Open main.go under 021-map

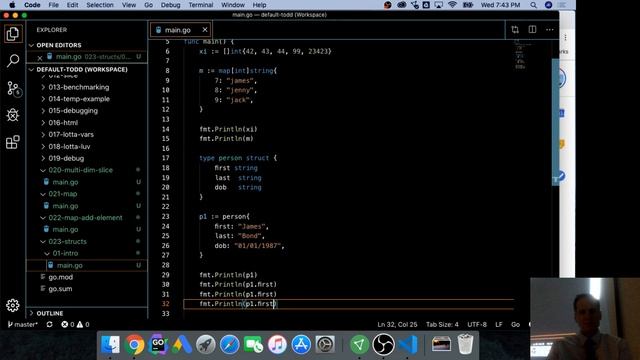tap(65, 206)
